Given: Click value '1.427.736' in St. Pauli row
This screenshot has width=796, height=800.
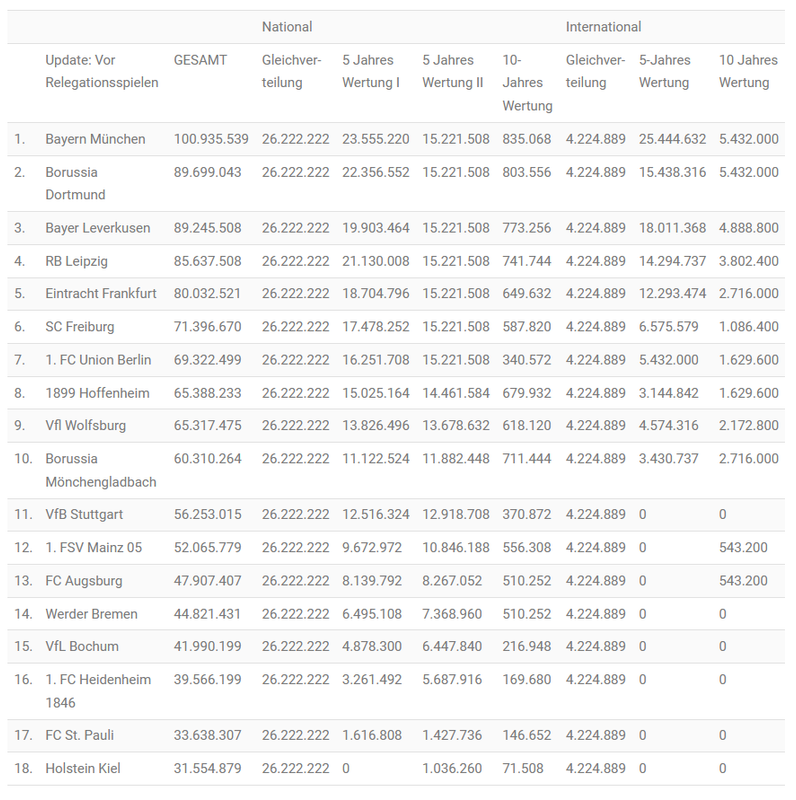Looking at the screenshot, I should [x=452, y=735].
